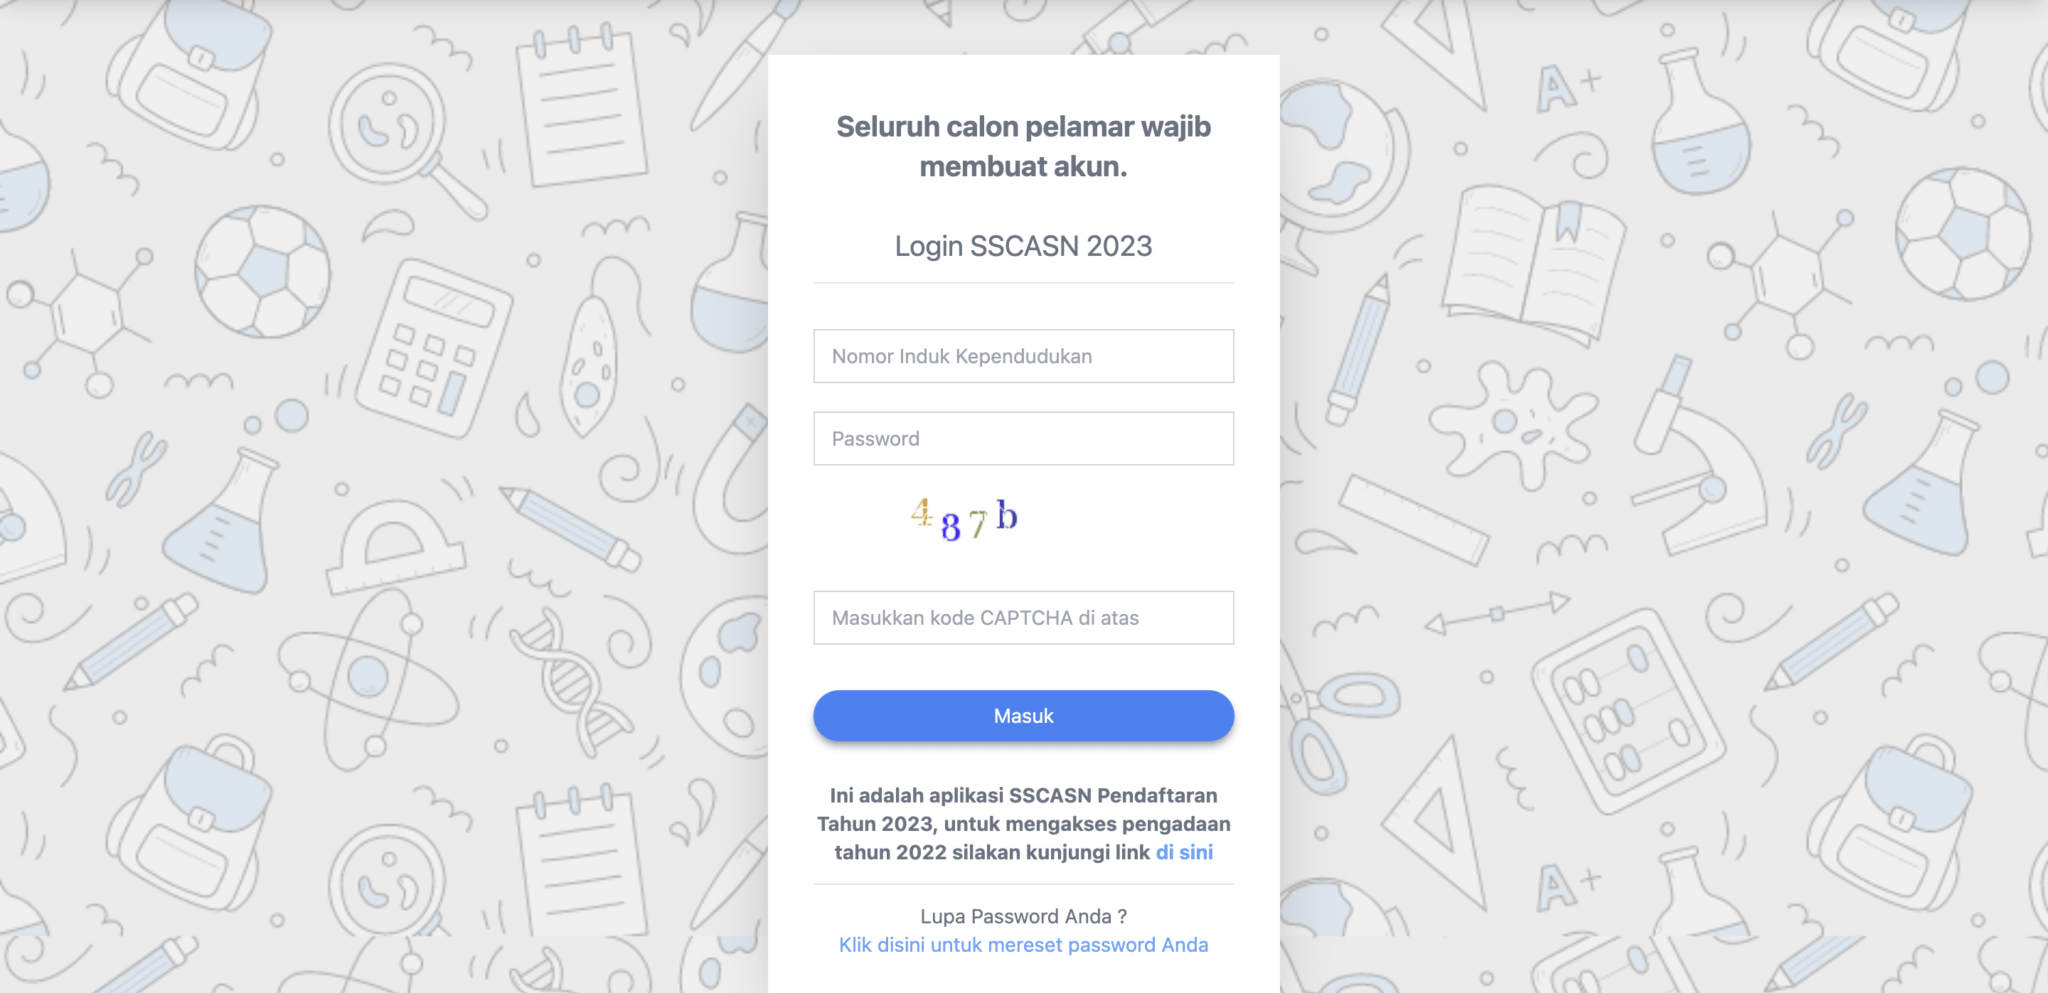Click the reset password link
The height and width of the screenshot is (993, 2048).
[x=1023, y=945]
